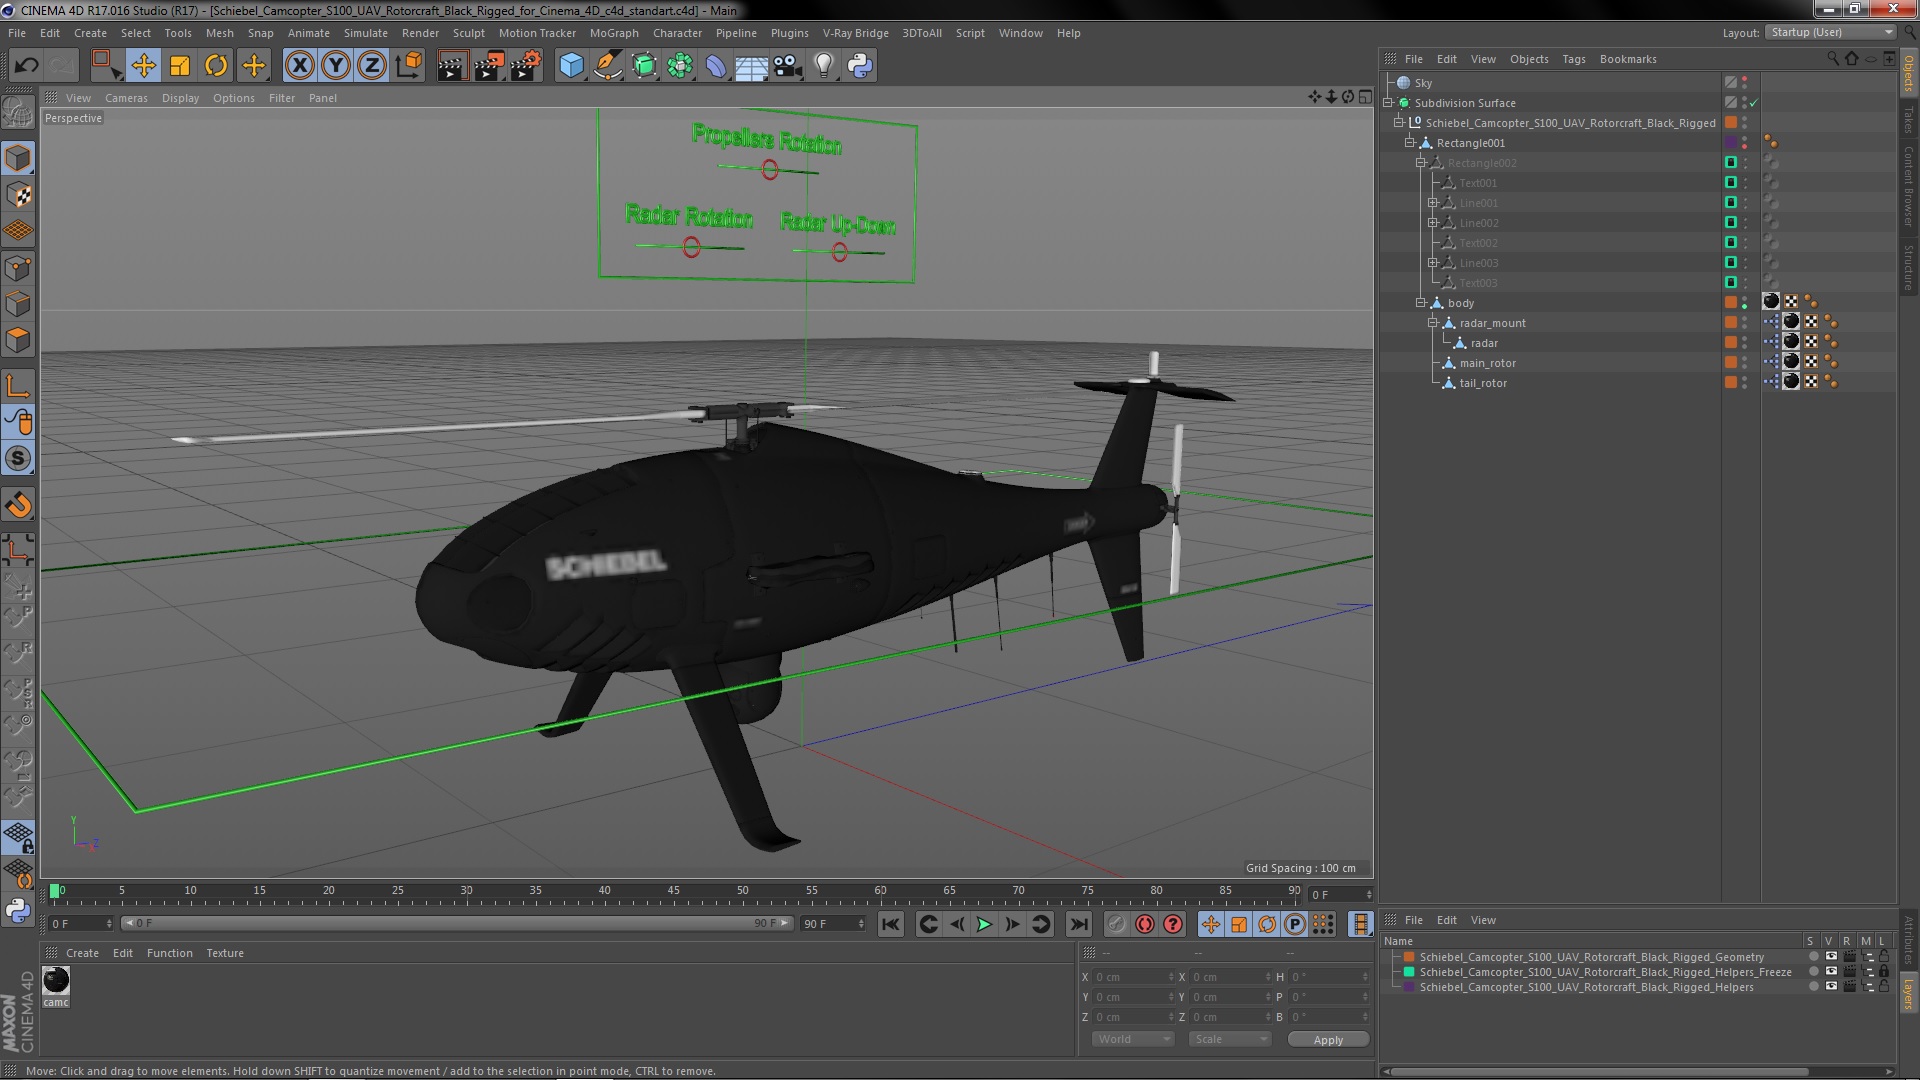Open viewport Display menu

point(180,98)
